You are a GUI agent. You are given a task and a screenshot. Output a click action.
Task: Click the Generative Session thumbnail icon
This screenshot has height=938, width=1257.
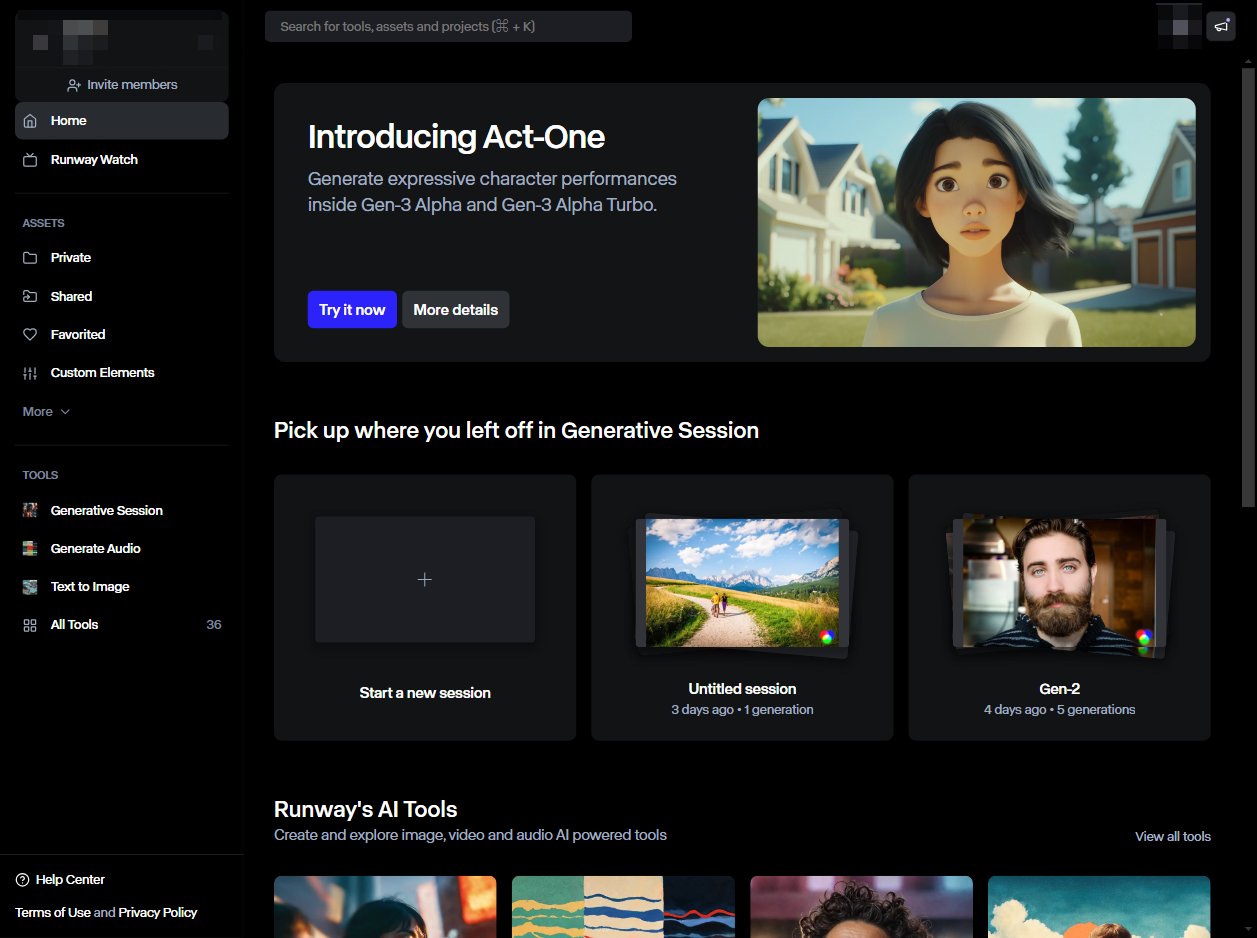(30, 511)
